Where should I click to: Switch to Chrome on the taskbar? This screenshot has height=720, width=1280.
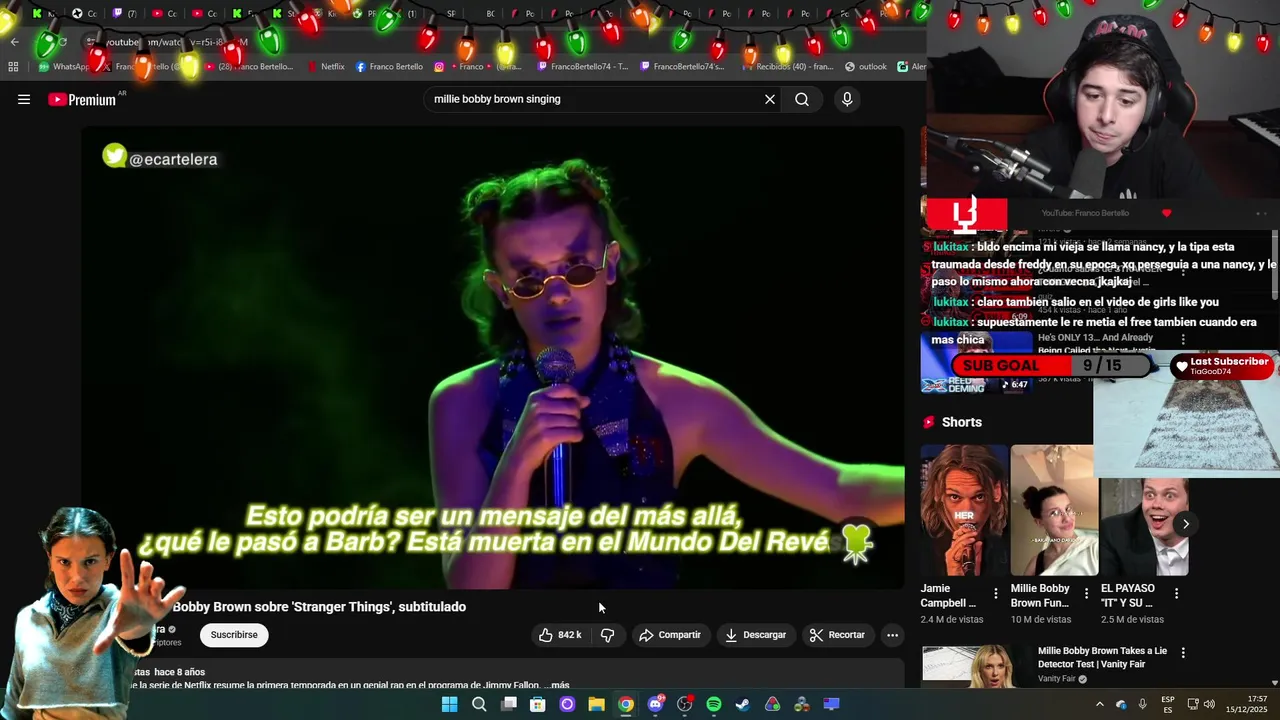tap(626, 704)
